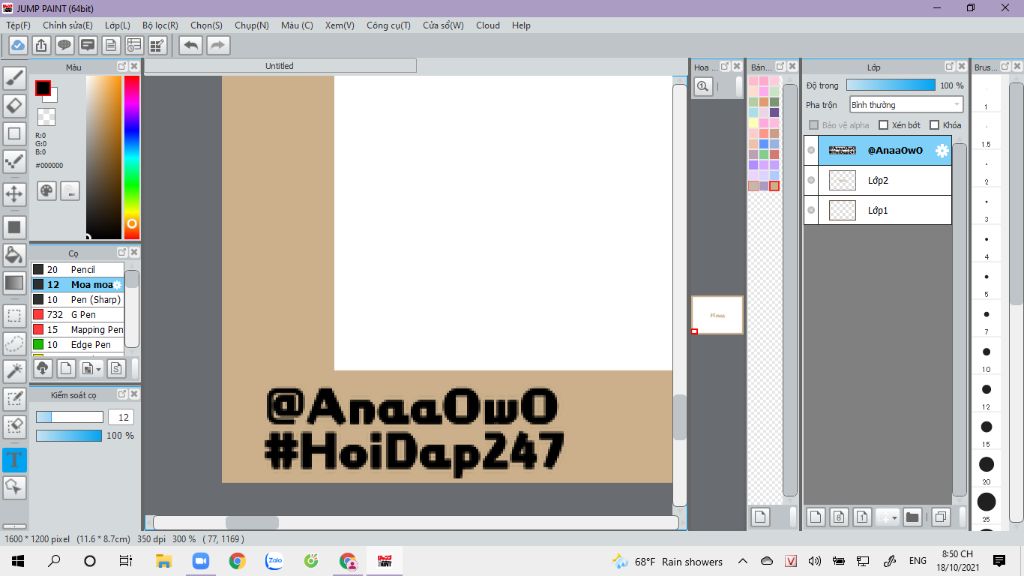Select the G Pen brush
The height and width of the screenshot is (576, 1024).
(x=78, y=314)
